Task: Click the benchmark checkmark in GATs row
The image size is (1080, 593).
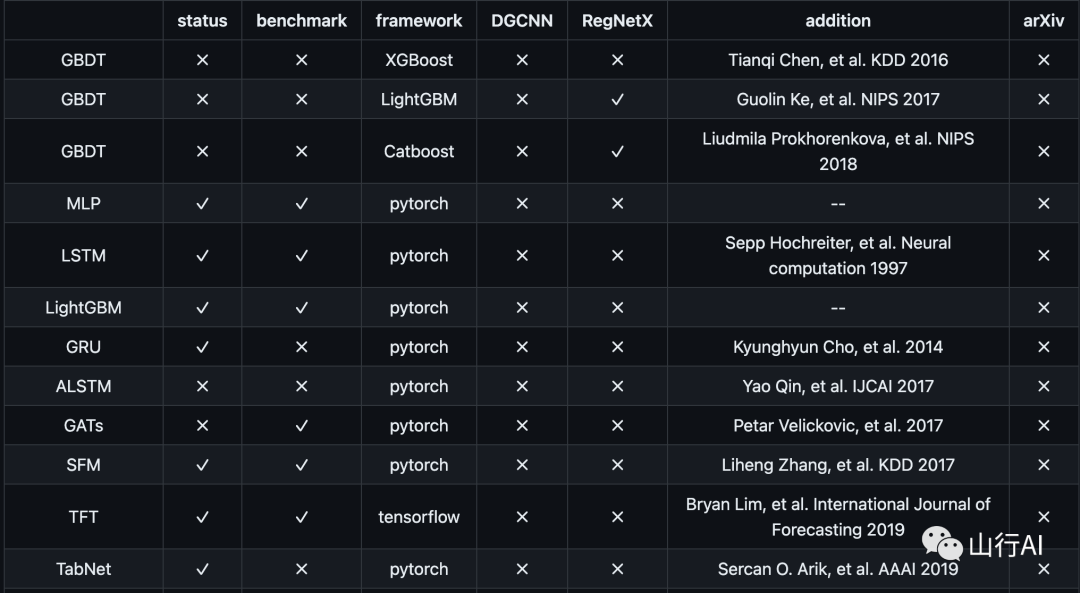Action: [x=301, y=426]
